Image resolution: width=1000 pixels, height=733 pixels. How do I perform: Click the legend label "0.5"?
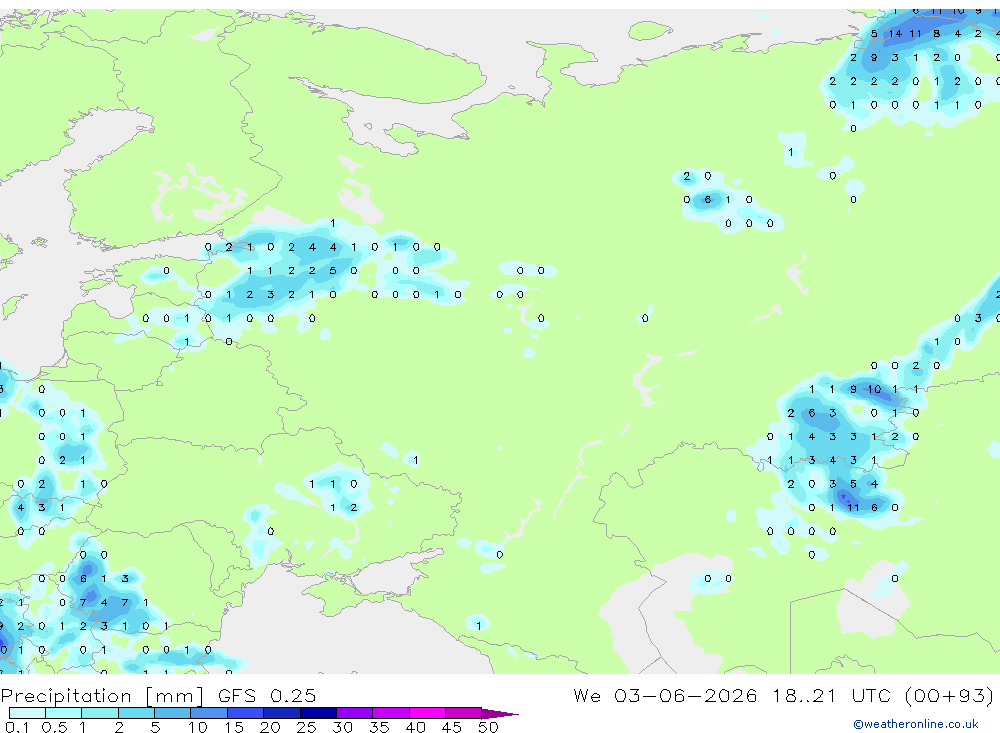coord(54,727)
